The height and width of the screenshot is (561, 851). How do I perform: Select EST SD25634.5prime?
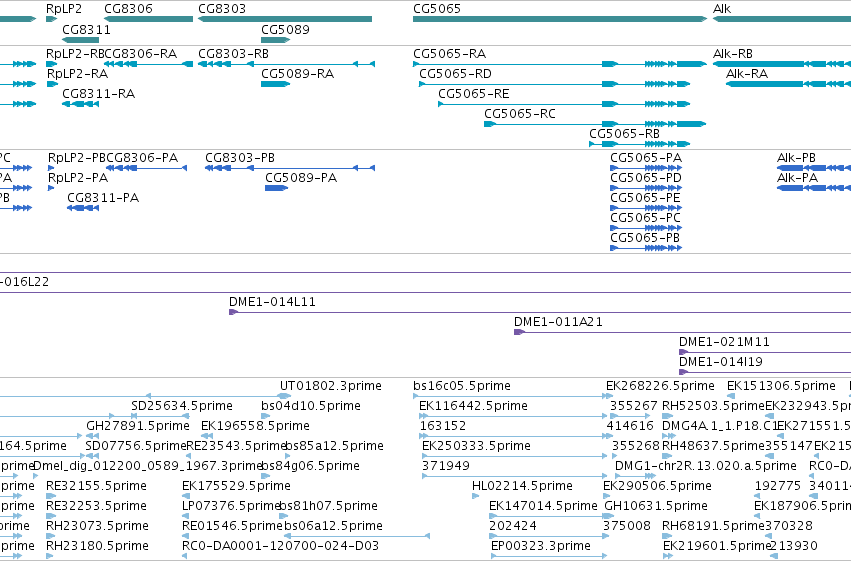pyautogui.click(x=182, y=406)
